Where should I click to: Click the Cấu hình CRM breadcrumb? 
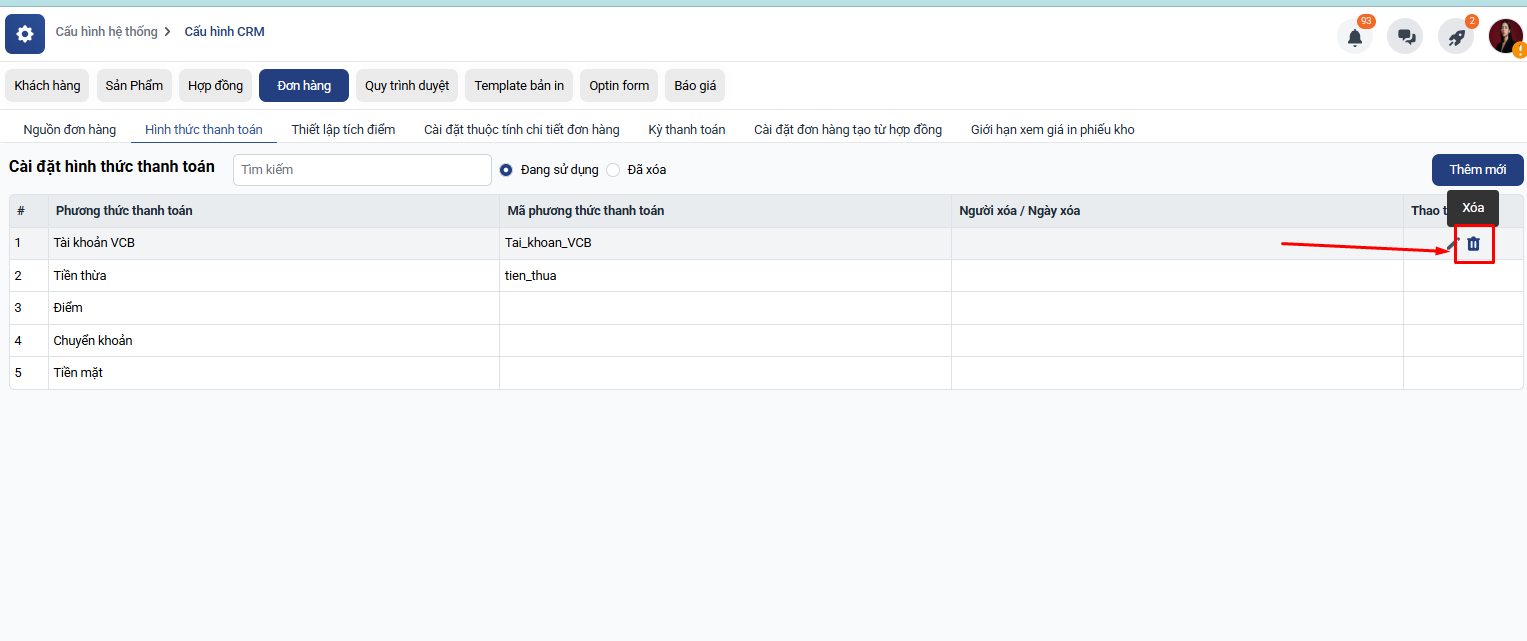point(225,32)
